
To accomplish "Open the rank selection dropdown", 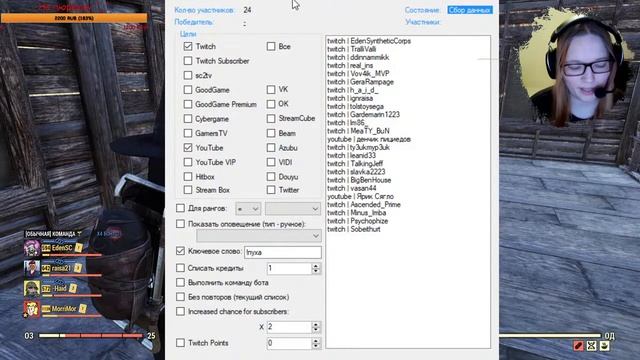I will [293, 209].
